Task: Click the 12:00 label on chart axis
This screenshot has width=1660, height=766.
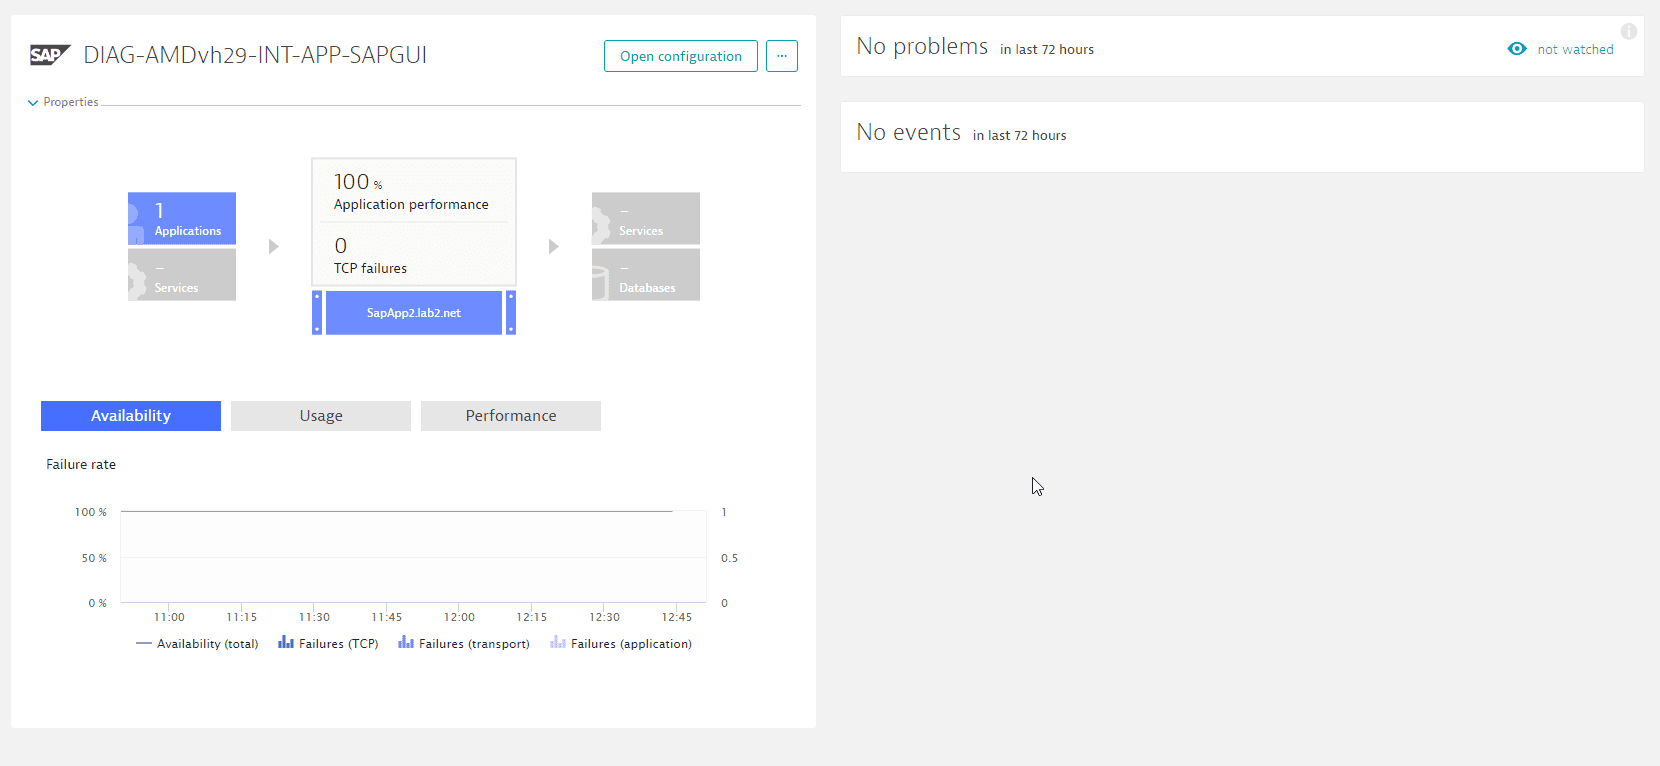Action: (x=459, y=617)
